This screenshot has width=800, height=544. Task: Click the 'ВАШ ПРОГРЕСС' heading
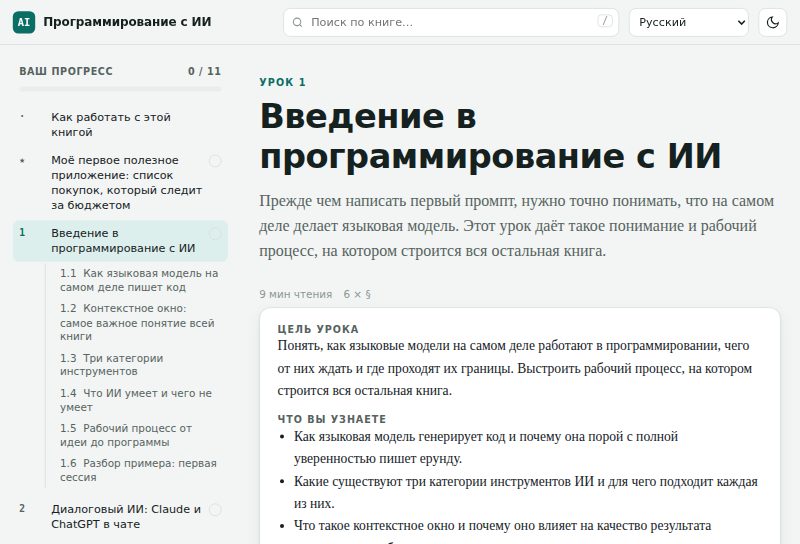66,71
